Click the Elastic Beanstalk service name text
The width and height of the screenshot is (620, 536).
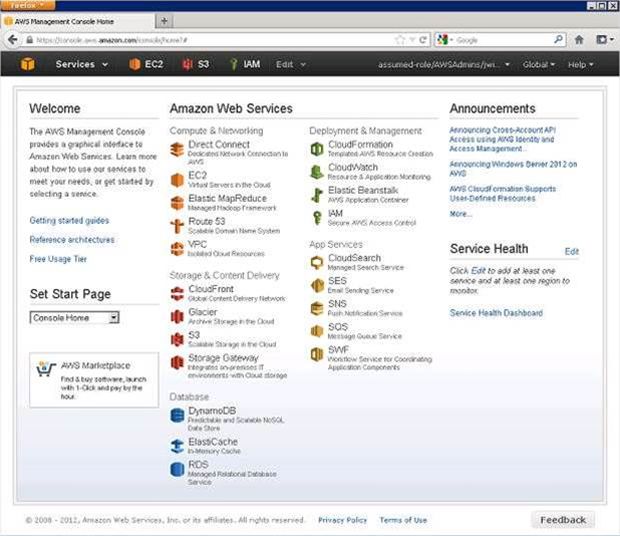pyautogui.click(x=363, y=190)
